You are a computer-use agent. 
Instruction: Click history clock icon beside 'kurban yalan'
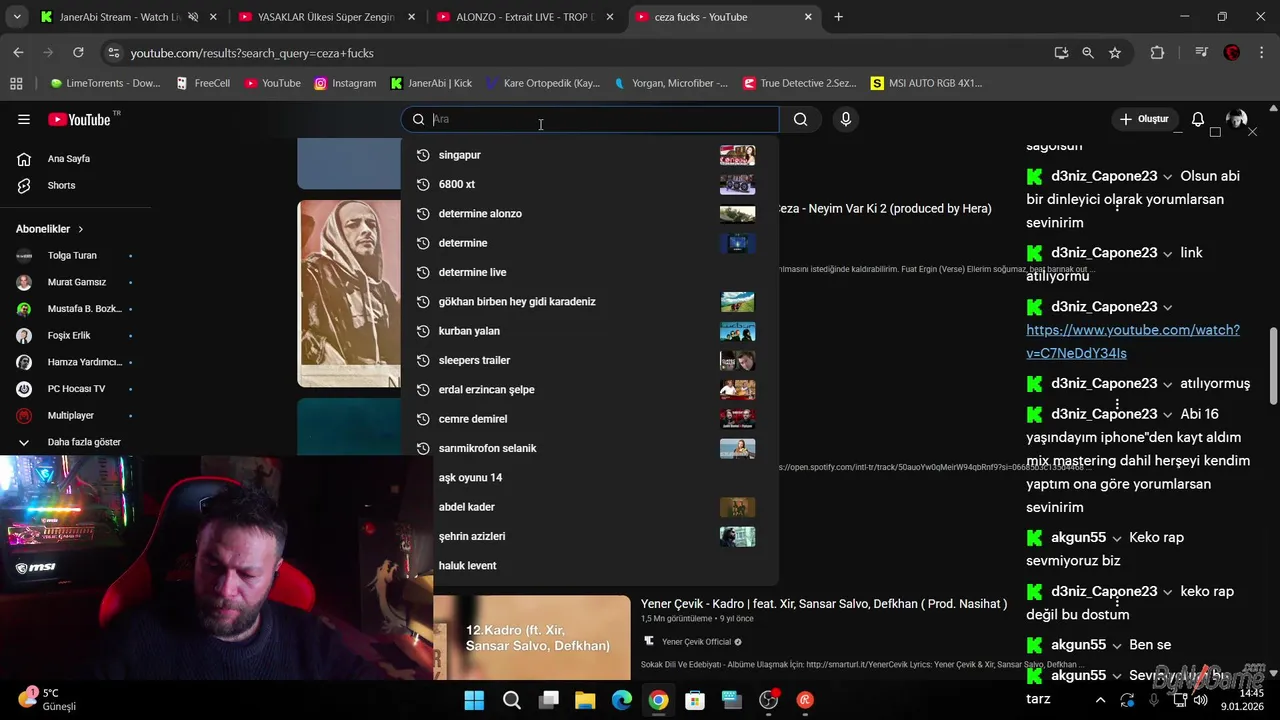tap(422, 331)
